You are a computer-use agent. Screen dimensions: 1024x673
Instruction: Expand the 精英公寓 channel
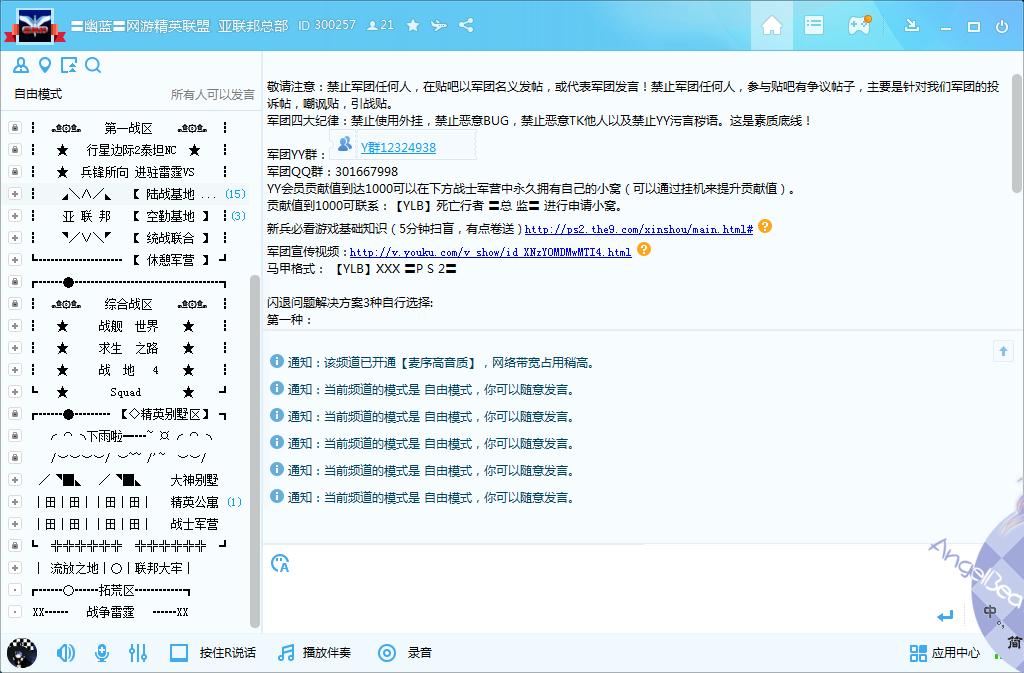point(14,502)
